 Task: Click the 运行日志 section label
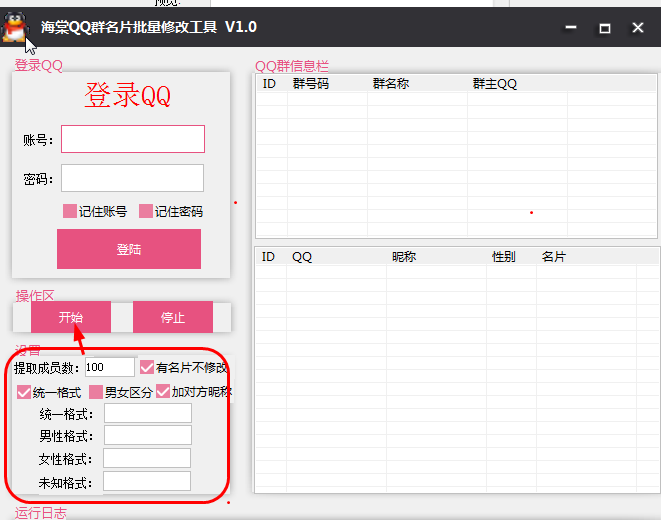pyautogui.click(x=41, y=513)
